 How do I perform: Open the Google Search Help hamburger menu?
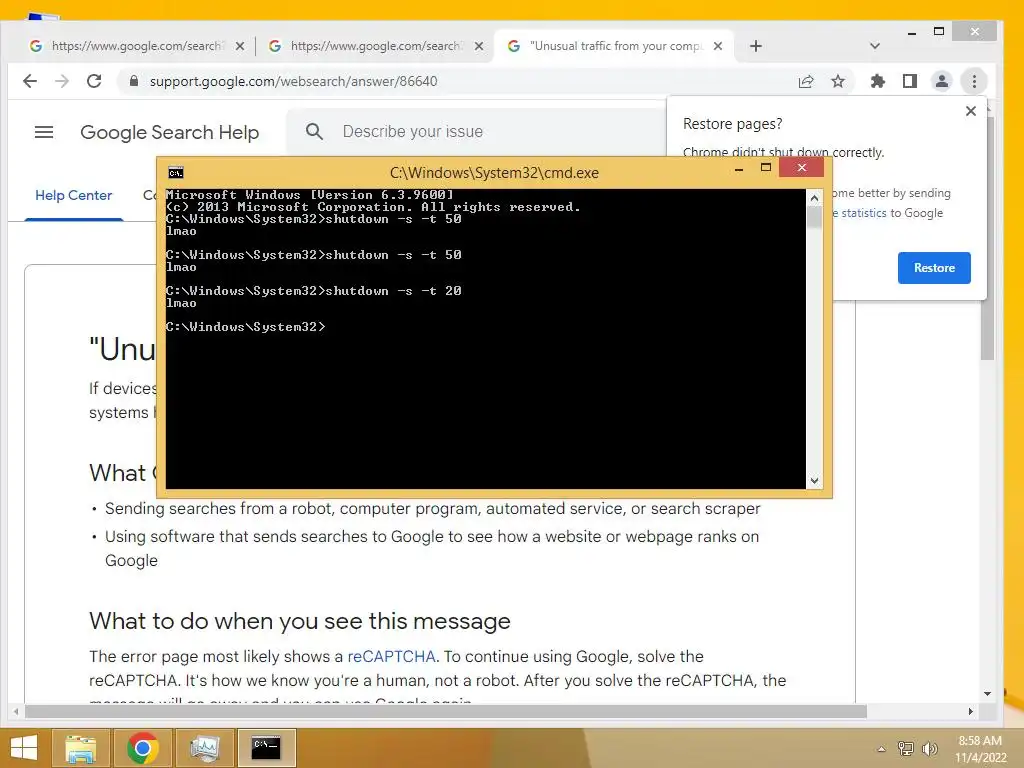tap(44, 132)
